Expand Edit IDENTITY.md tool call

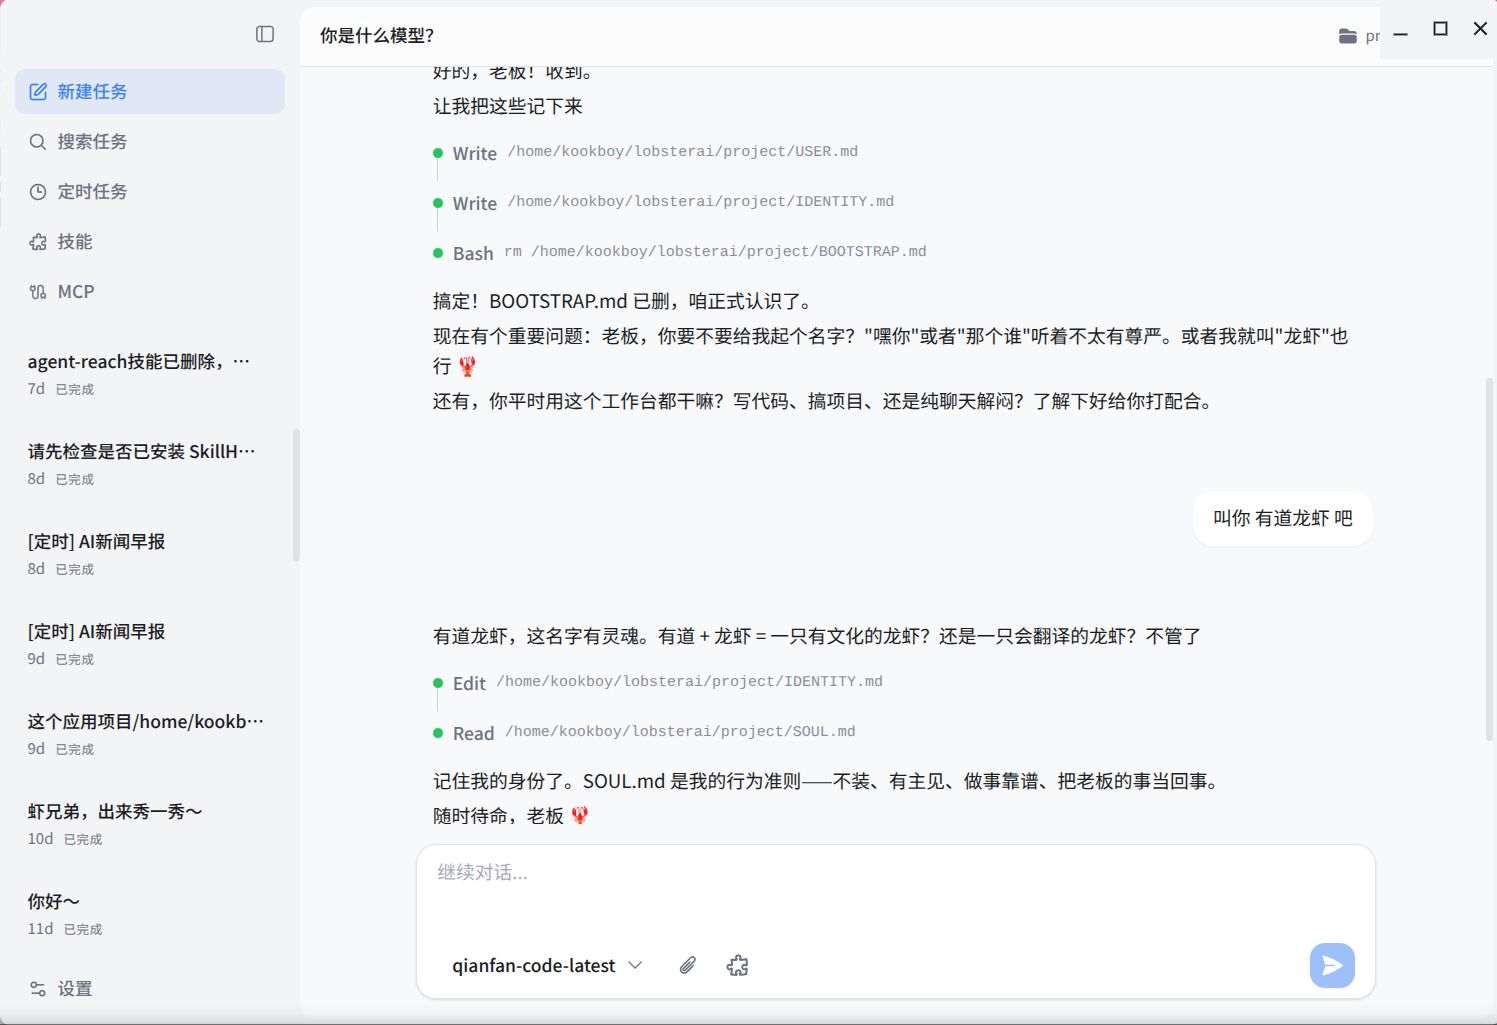pyautogui.click(x=658, y=683)
